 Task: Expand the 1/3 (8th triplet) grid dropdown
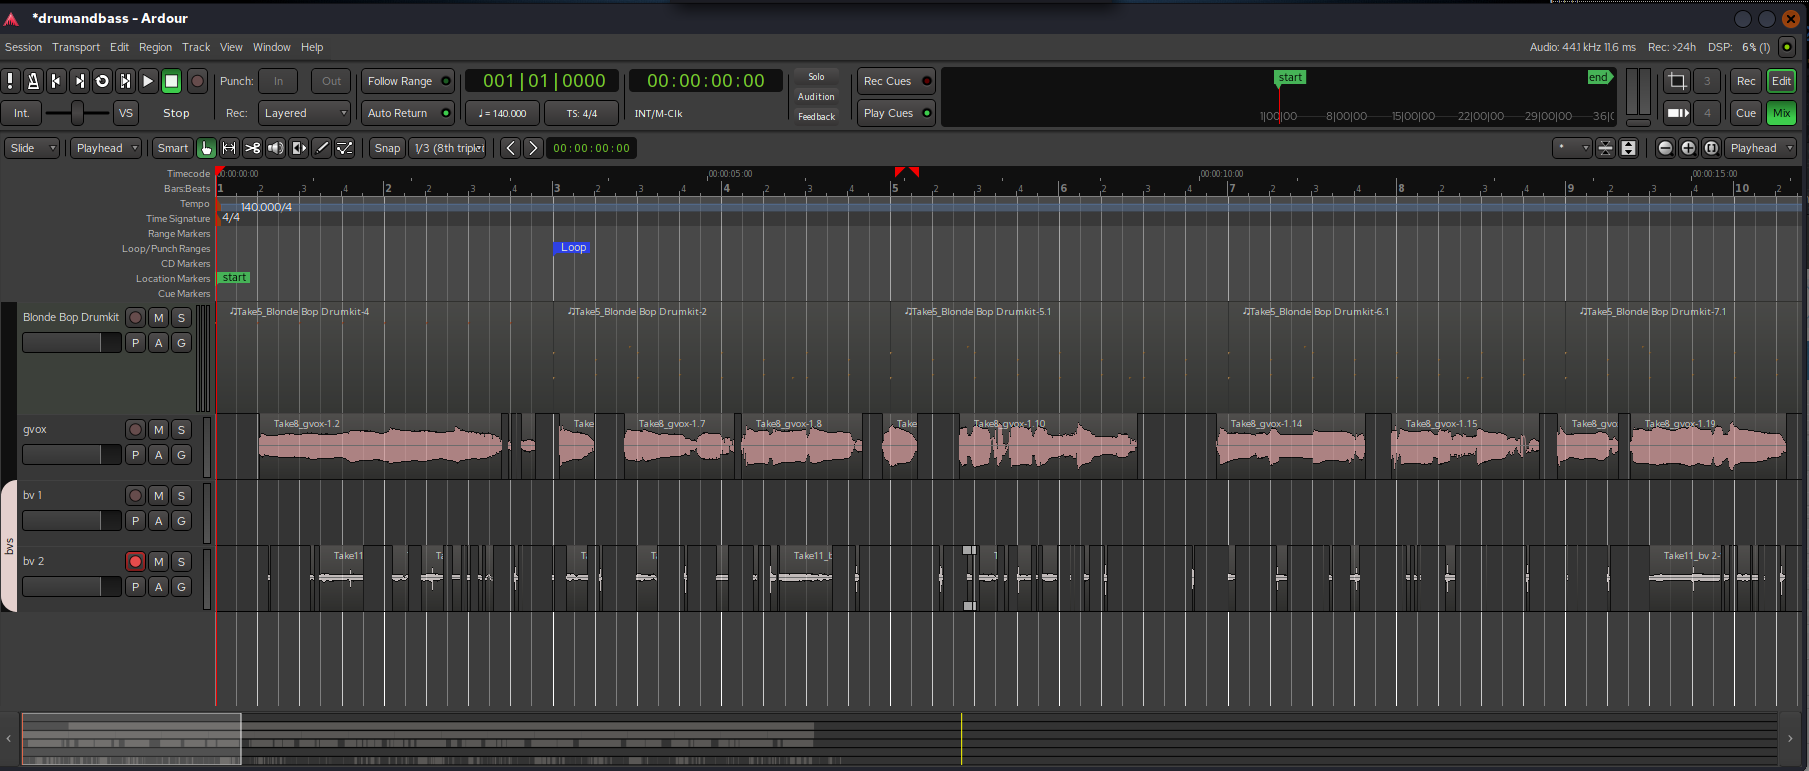(449, 148)
